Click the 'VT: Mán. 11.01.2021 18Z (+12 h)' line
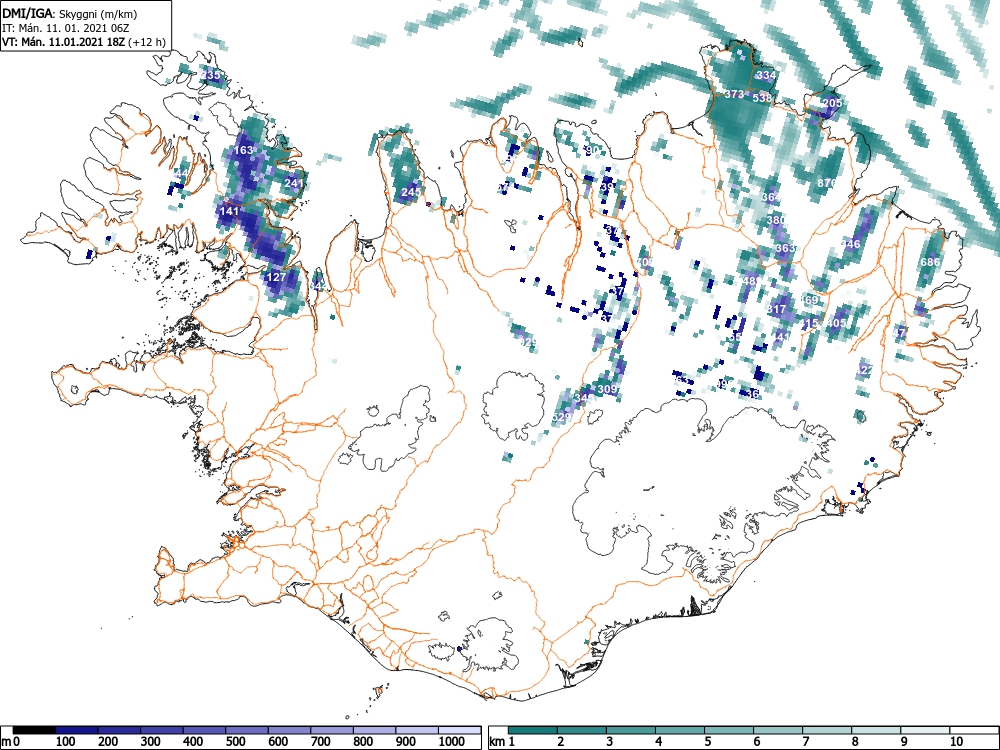 tap(84, 42)
